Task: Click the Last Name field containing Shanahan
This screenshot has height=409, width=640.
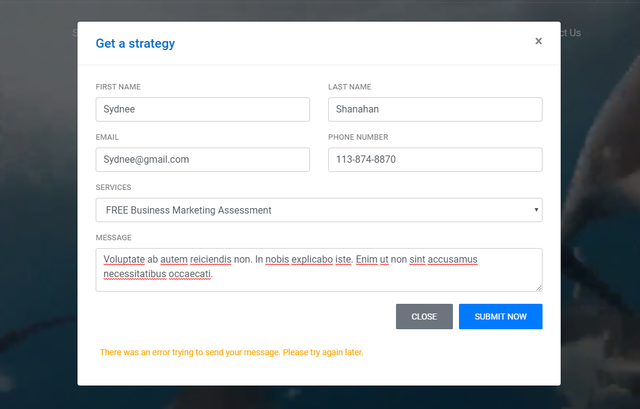Action: click(x=435, y=109)
